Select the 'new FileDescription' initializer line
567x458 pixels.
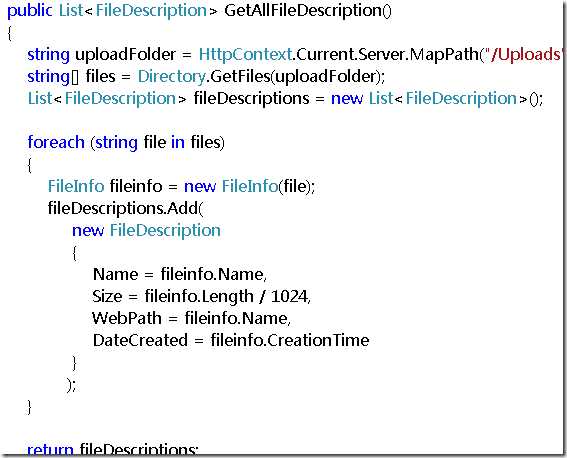(146, 230)
